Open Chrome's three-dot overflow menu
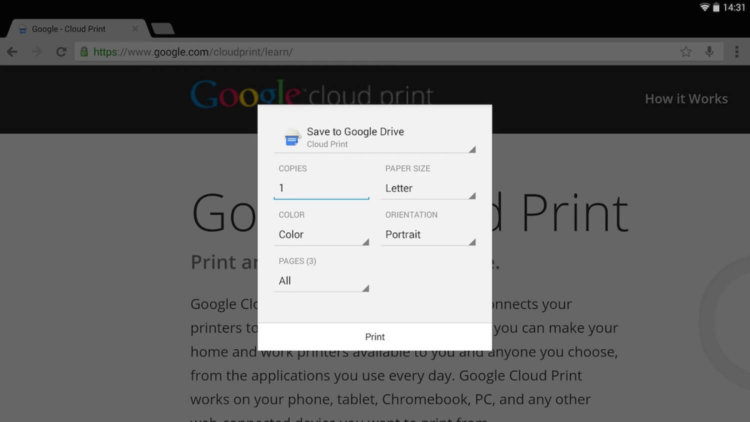The width and height of the screenshot is (750, 422). 736,52
